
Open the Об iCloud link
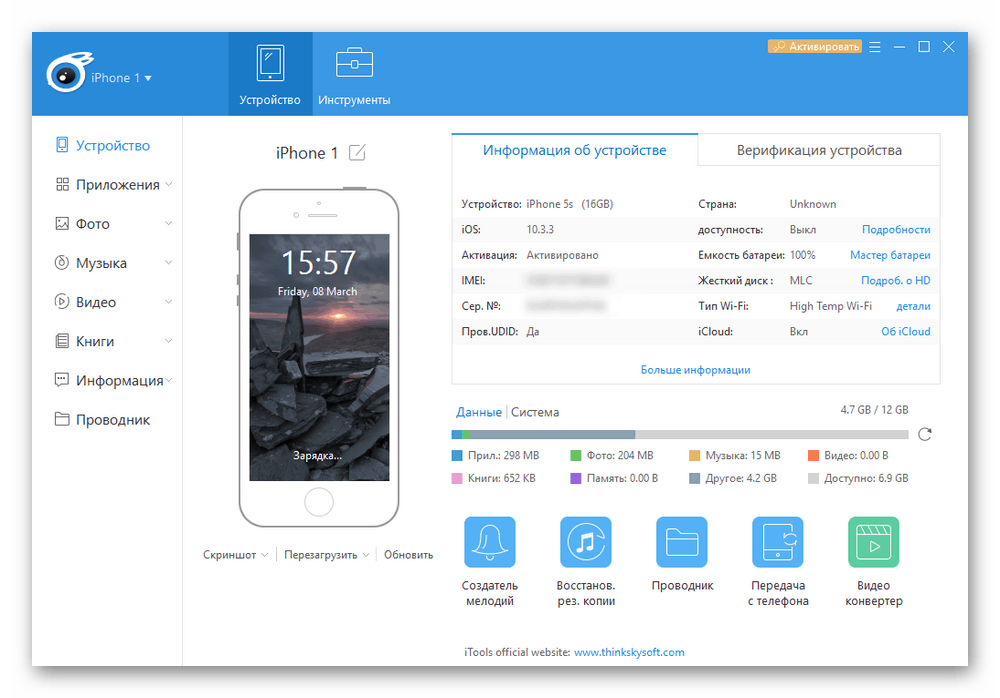(906, 332)
